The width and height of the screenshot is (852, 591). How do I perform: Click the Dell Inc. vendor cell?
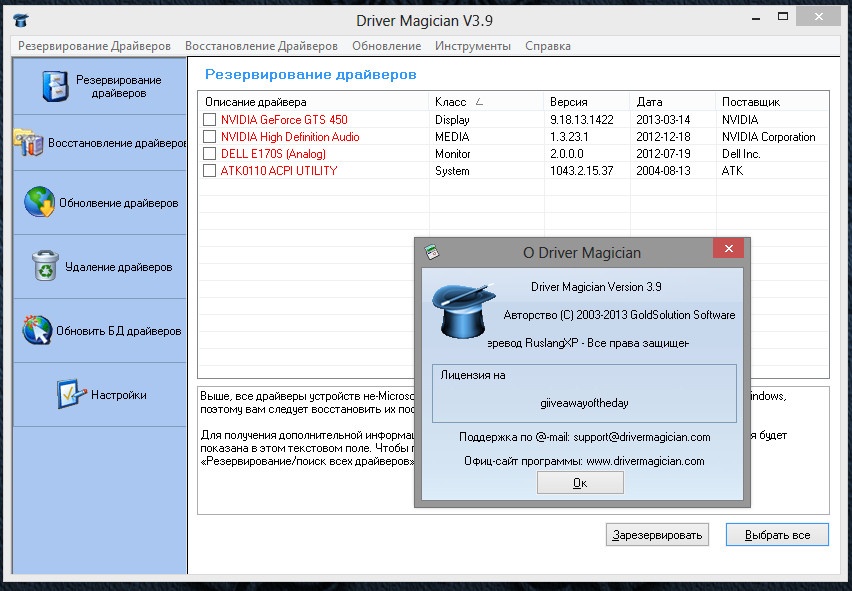point(741,154)
